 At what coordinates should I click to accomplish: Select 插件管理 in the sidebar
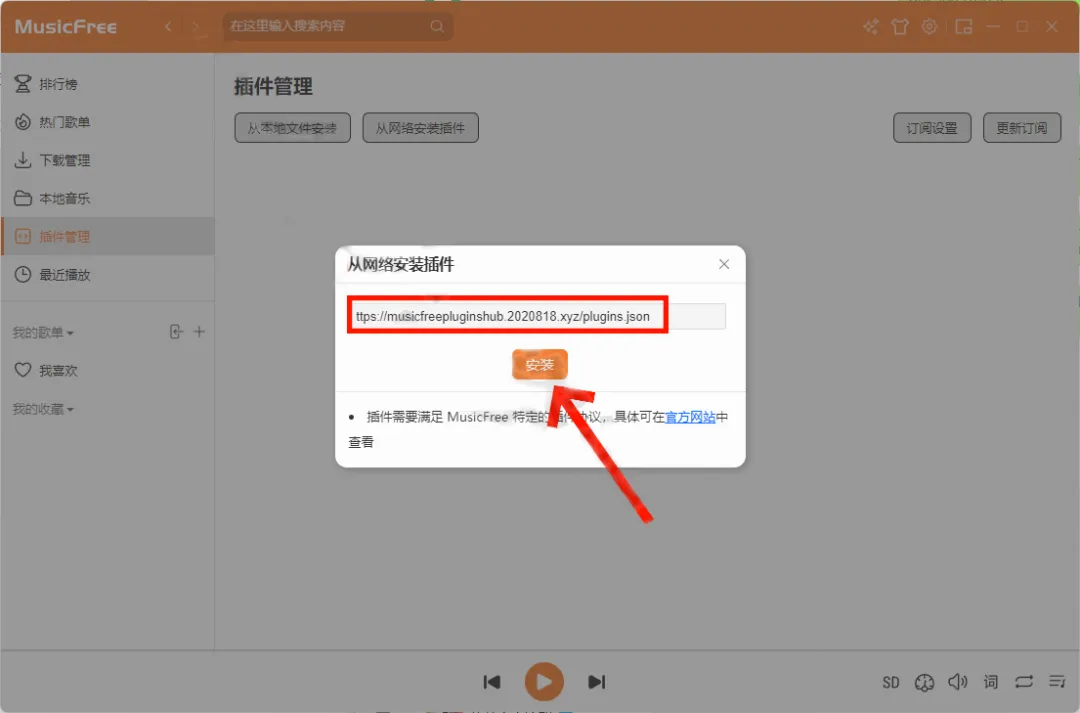[107, 236]
